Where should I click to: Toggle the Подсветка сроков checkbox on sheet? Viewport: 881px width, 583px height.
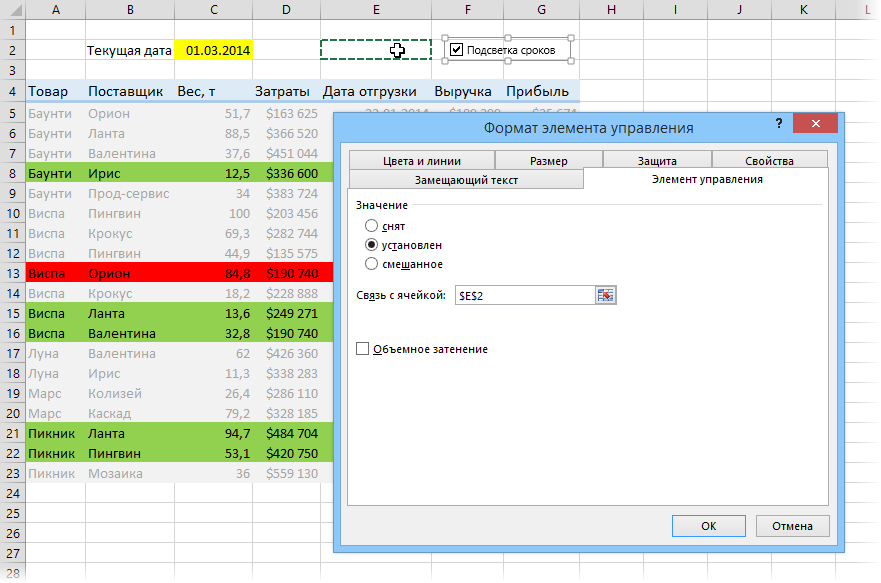point(457,50)
